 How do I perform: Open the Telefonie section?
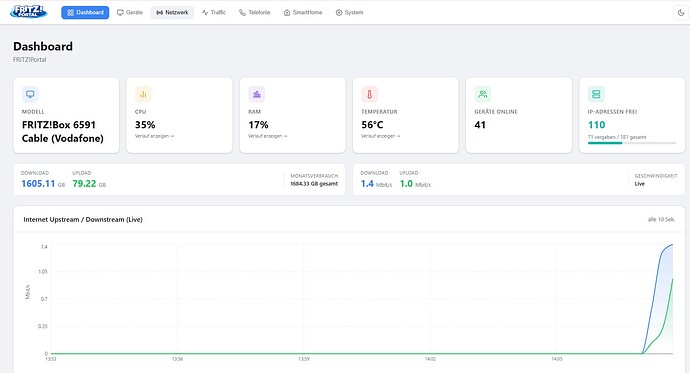[254, 12]
